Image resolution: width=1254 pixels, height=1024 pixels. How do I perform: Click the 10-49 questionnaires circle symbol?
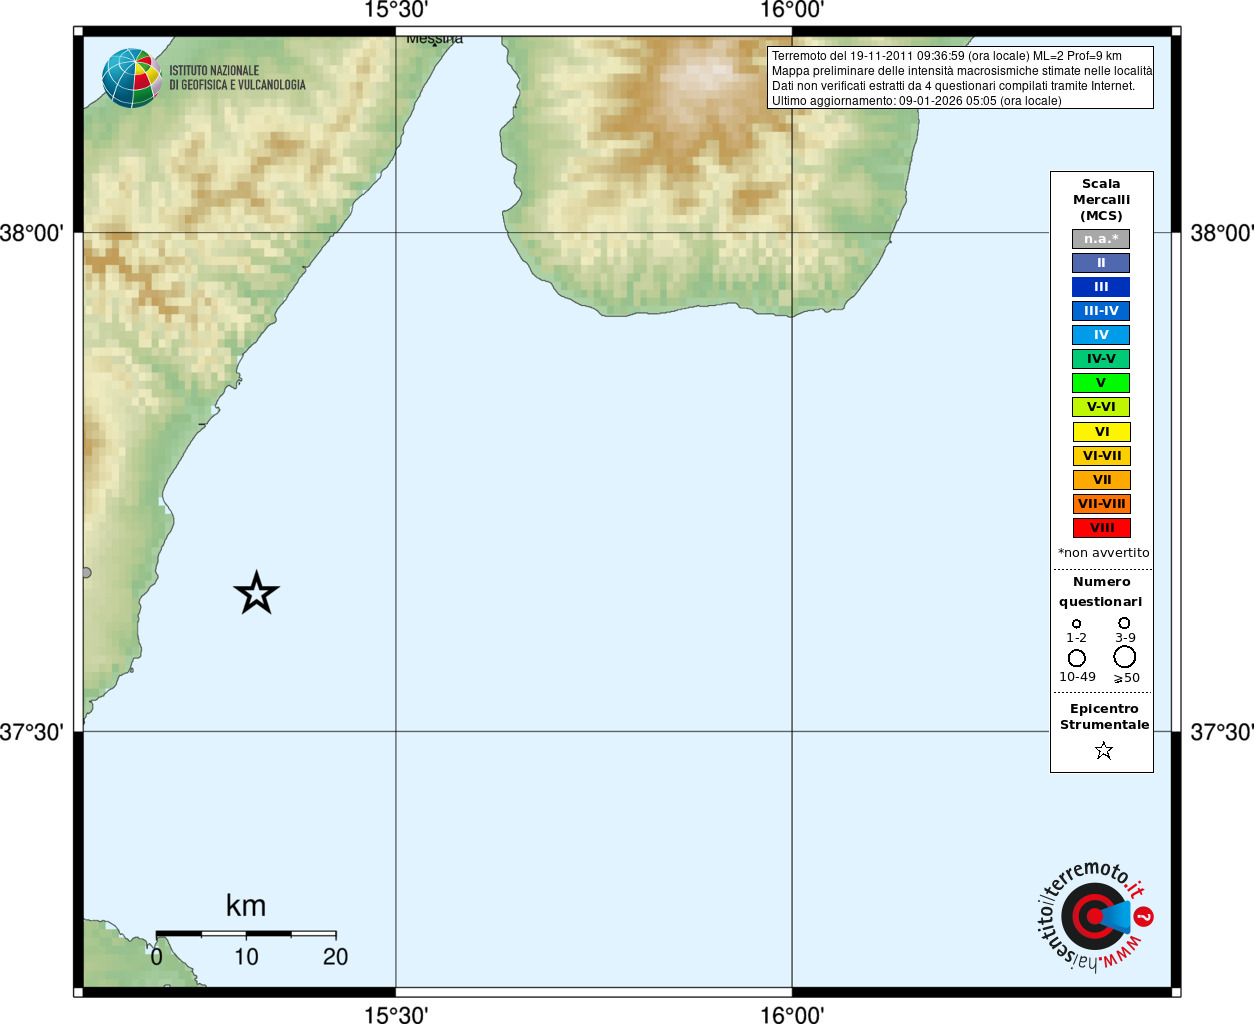click(1077, 658)
